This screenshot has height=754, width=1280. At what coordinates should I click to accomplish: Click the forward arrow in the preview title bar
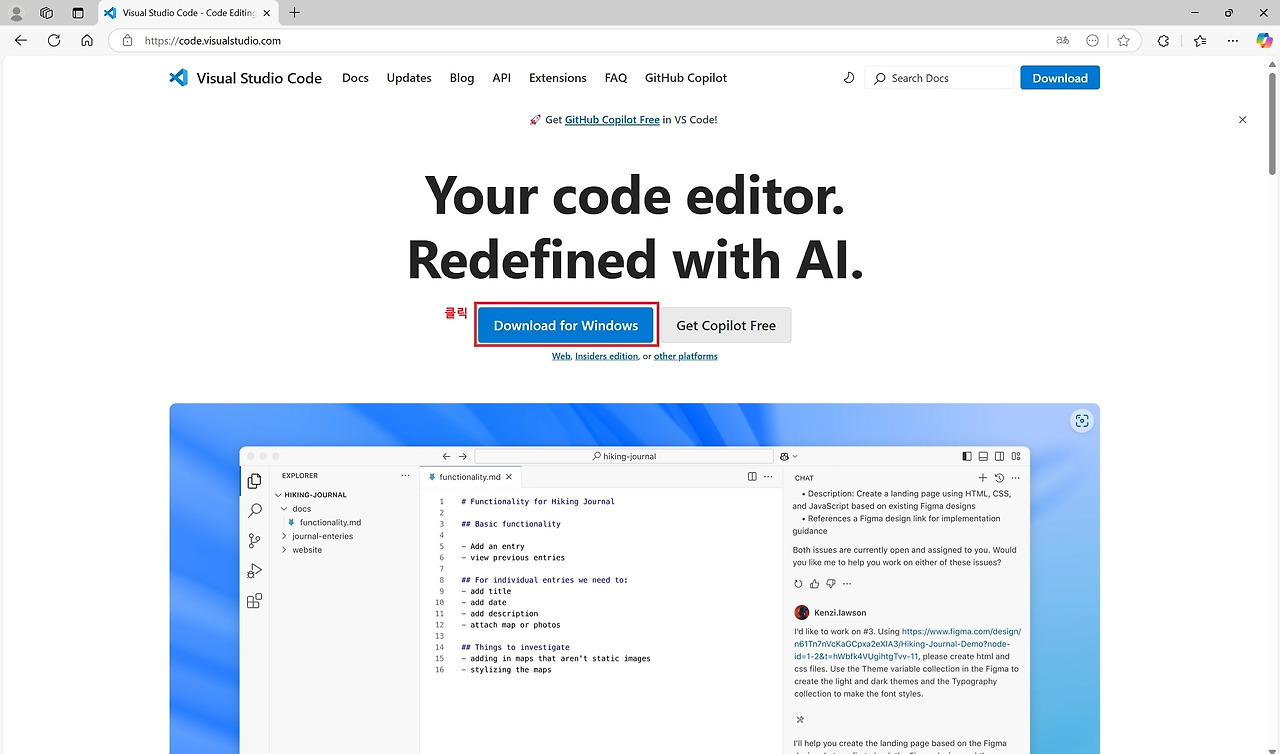click(463, 456)
